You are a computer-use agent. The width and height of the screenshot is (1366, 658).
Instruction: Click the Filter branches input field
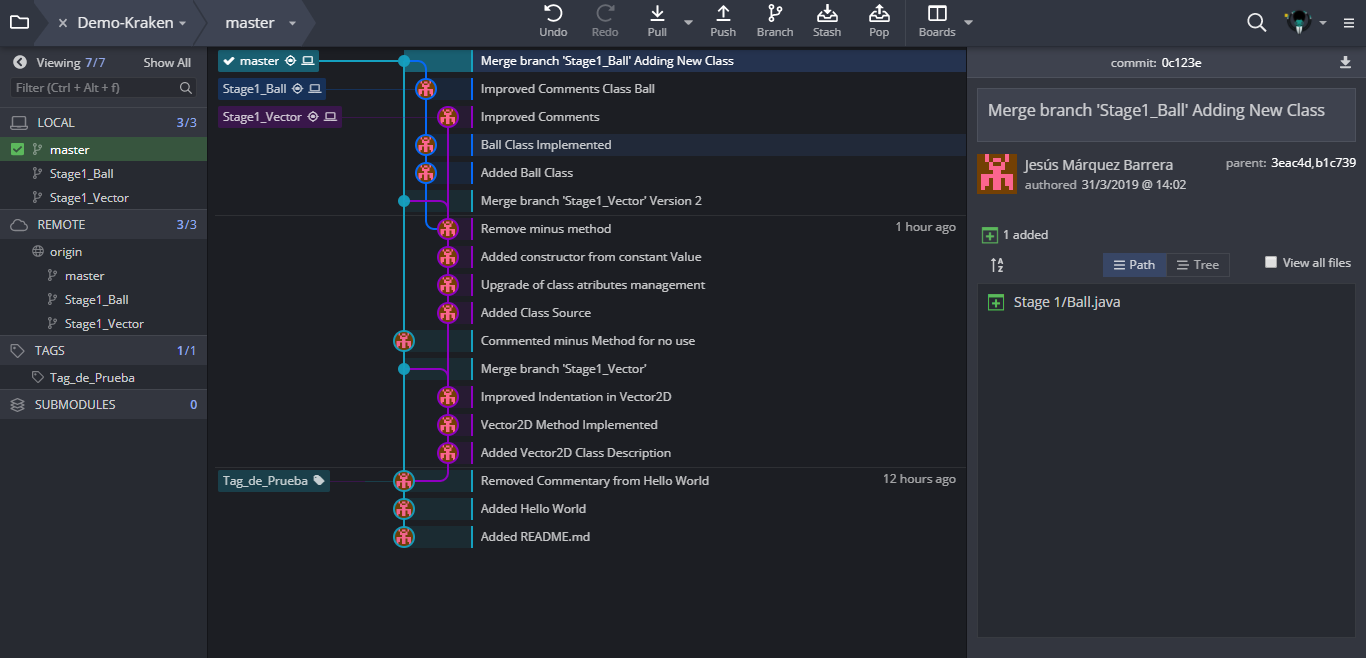pos(103,88)
